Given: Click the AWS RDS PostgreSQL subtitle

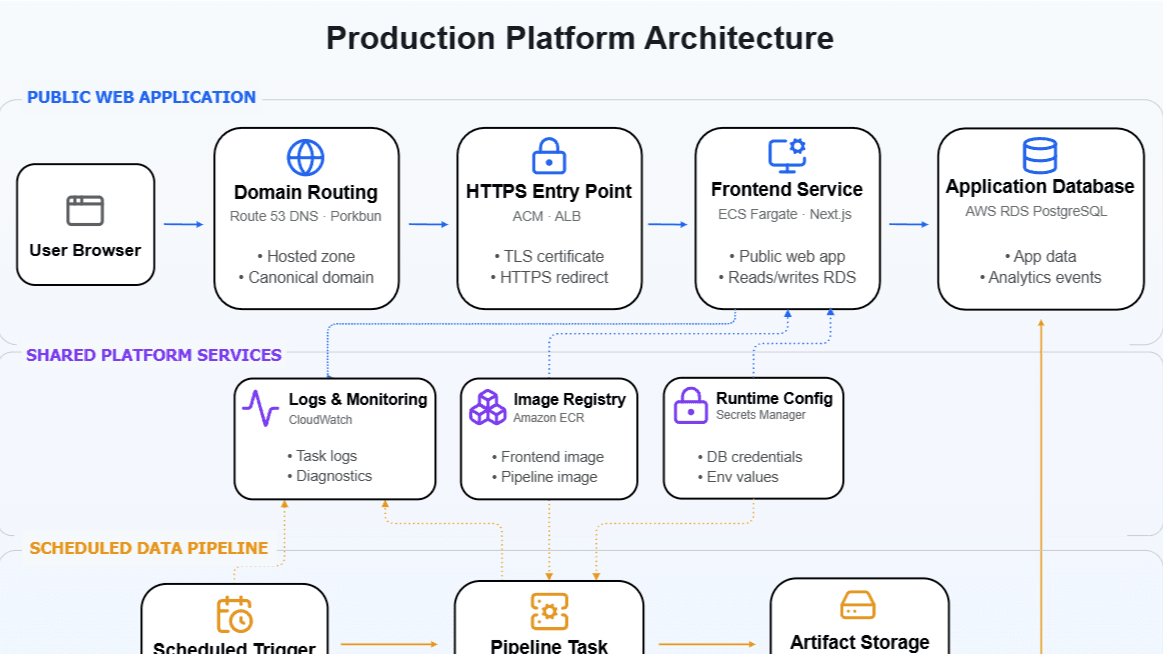Looking at the screenshot, I should pos(1036,211).
